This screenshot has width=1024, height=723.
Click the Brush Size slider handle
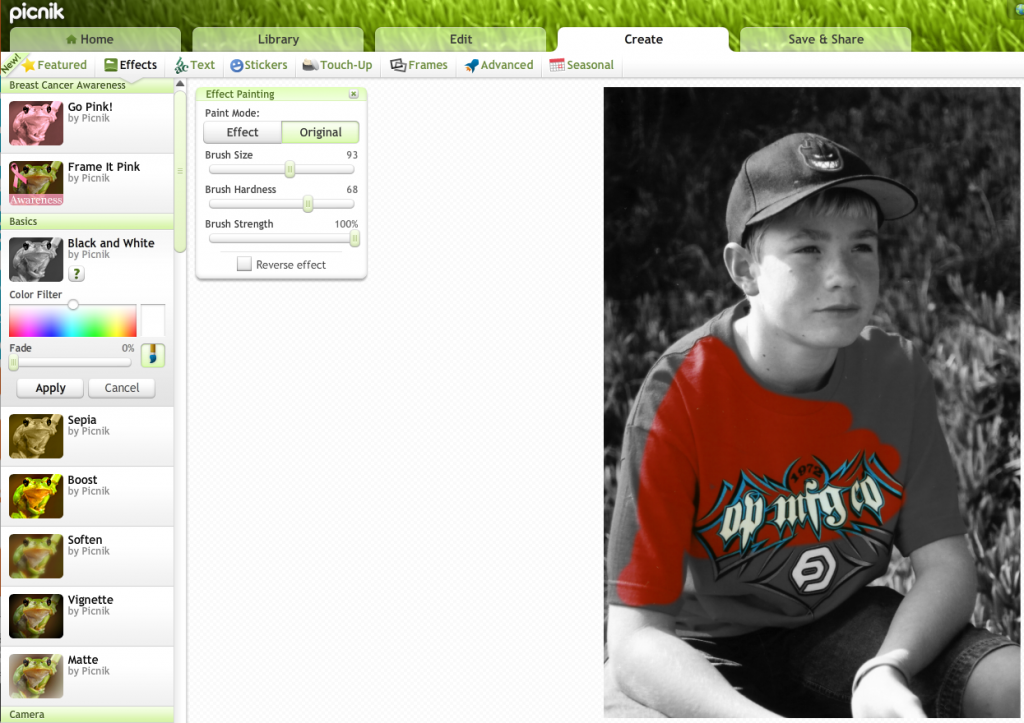click(290, 170)
